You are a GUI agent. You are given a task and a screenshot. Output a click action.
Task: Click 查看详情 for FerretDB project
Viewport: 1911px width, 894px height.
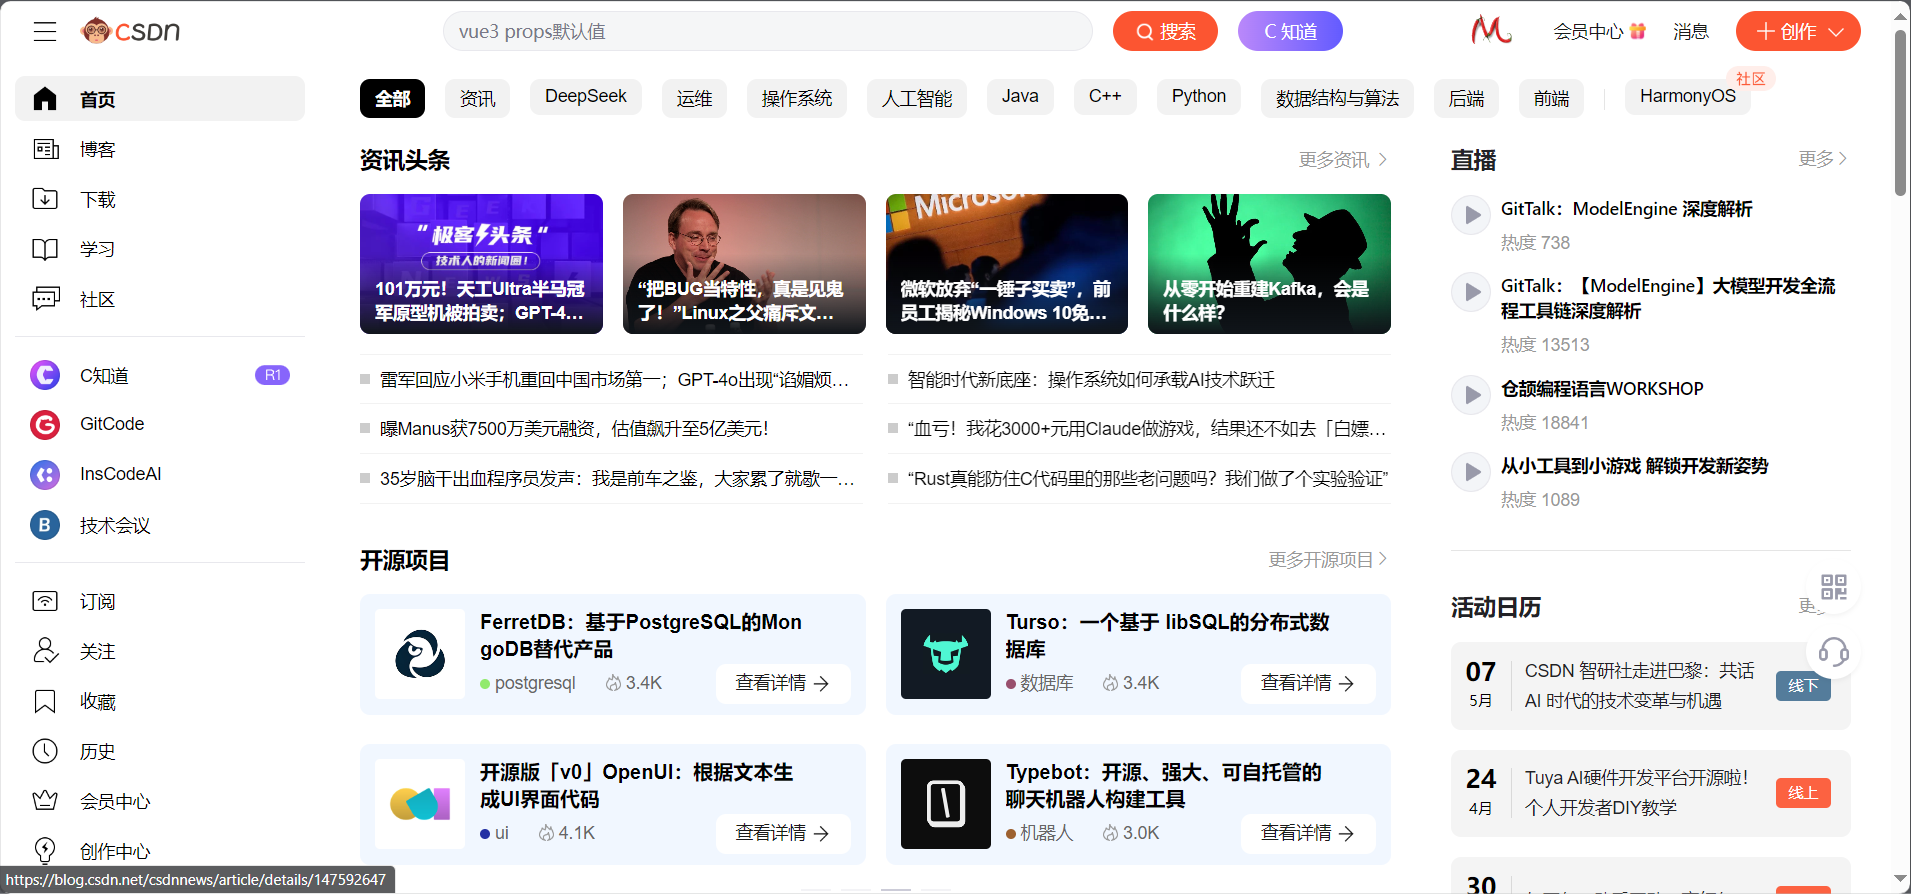(x=783, y=683)
